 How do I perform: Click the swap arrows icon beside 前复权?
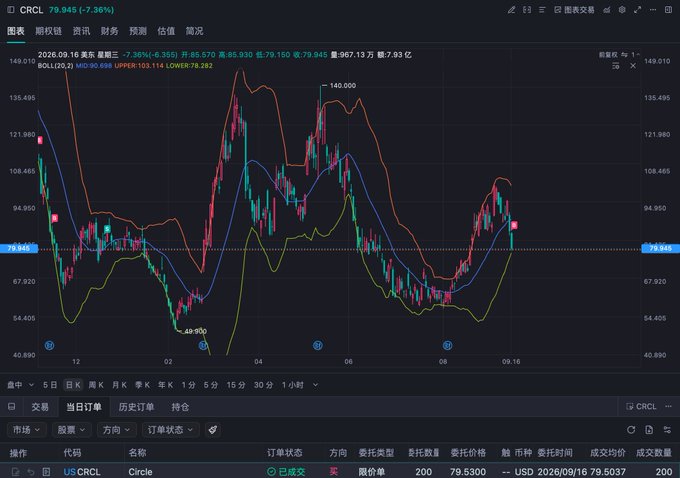[x=624, y=55]
